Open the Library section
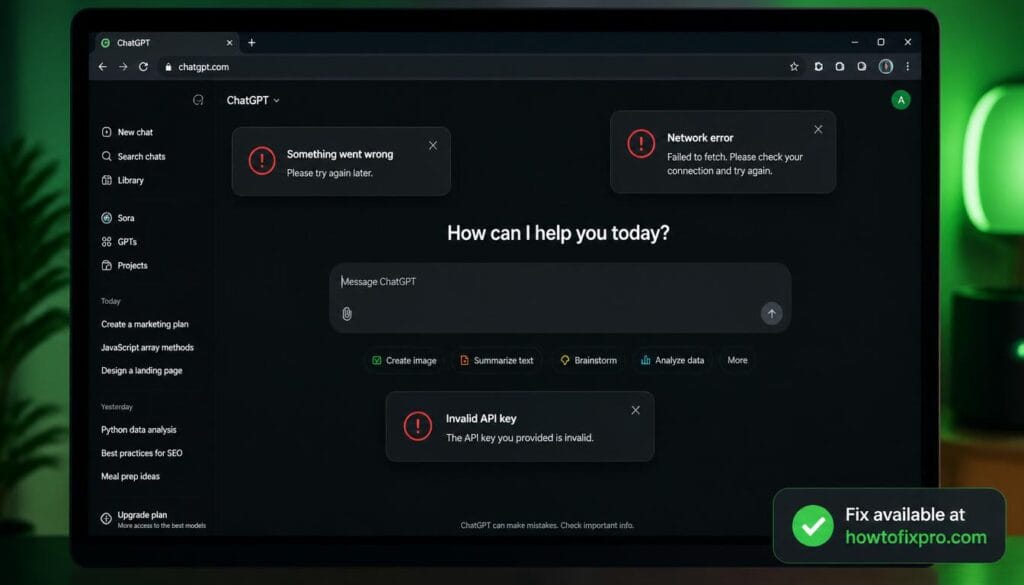This screenshot has width=1024, height=585. (x=123, y=180)
